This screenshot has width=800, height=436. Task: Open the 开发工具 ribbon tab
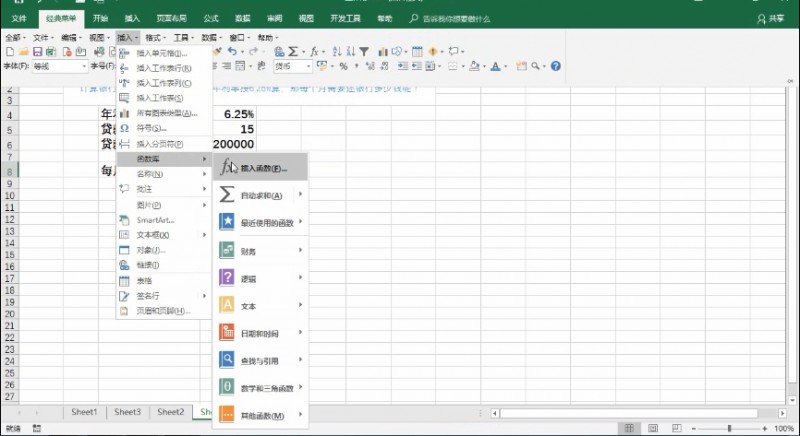(345, 18)
